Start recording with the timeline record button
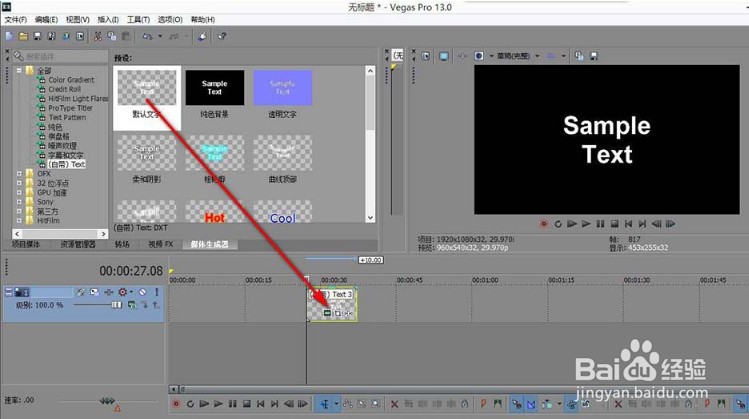The height and width of the screenshot is (419, 749). [x=176, y=404]
